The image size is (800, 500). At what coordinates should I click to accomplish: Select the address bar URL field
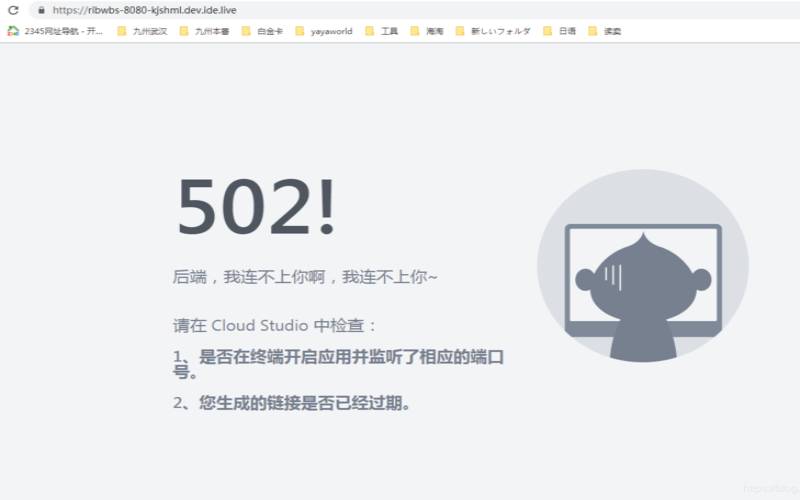click(415, 10)
